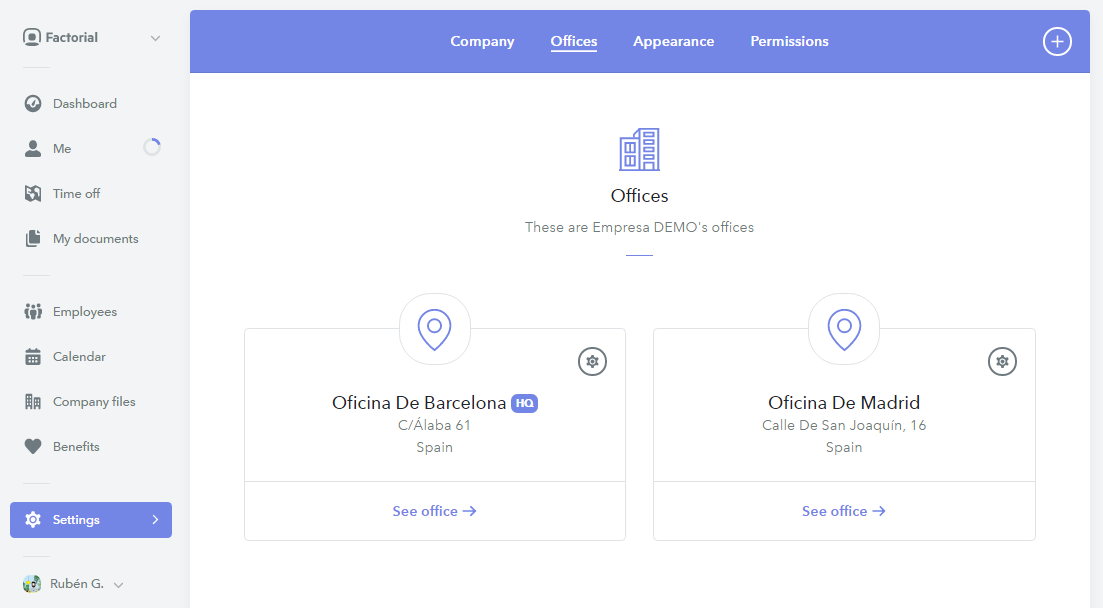Viewport: 1103px width, 608px height.
Task: Click the Benefits heart icon
Action: pos(33,447)
